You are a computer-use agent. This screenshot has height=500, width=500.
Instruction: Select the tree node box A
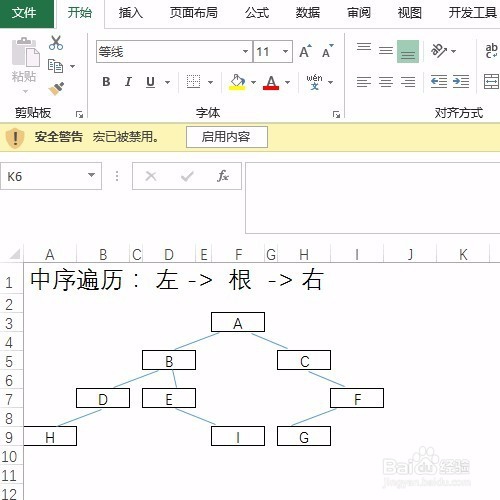tap(238, 322)
